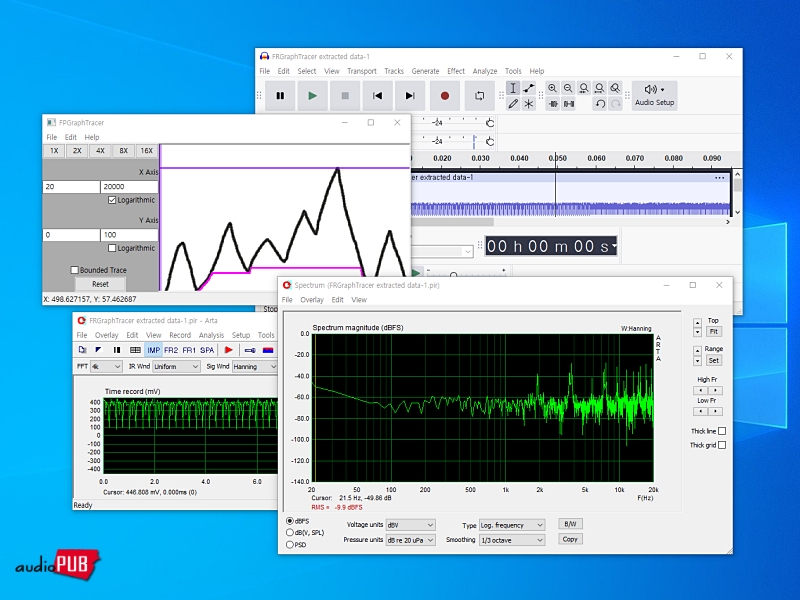Fit project to width in Audacity

(x=599, y=88)
